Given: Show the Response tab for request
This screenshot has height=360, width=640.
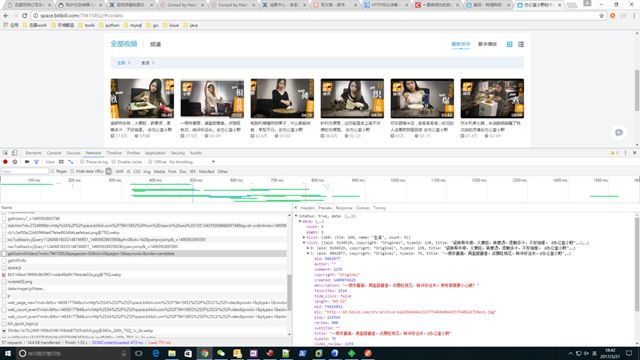Looking at the screenshot, I should pos(344,208).
